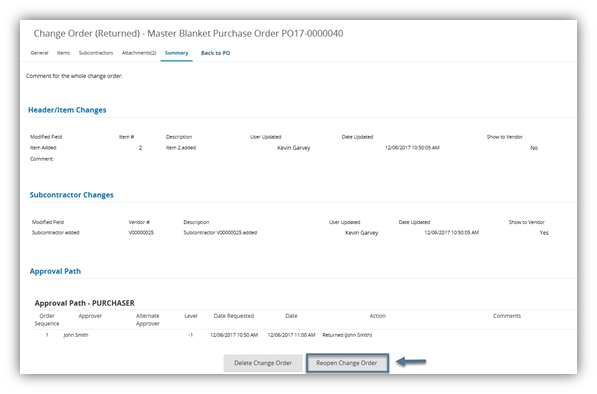Click 'Approval Path - PURCHASER' subheading
597x394 pixels.
[x=85, y=303]
